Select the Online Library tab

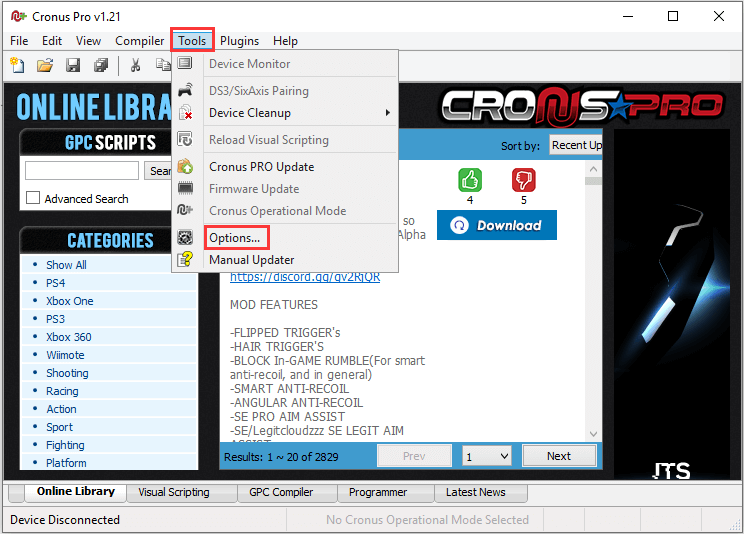[x=75, y=491]
